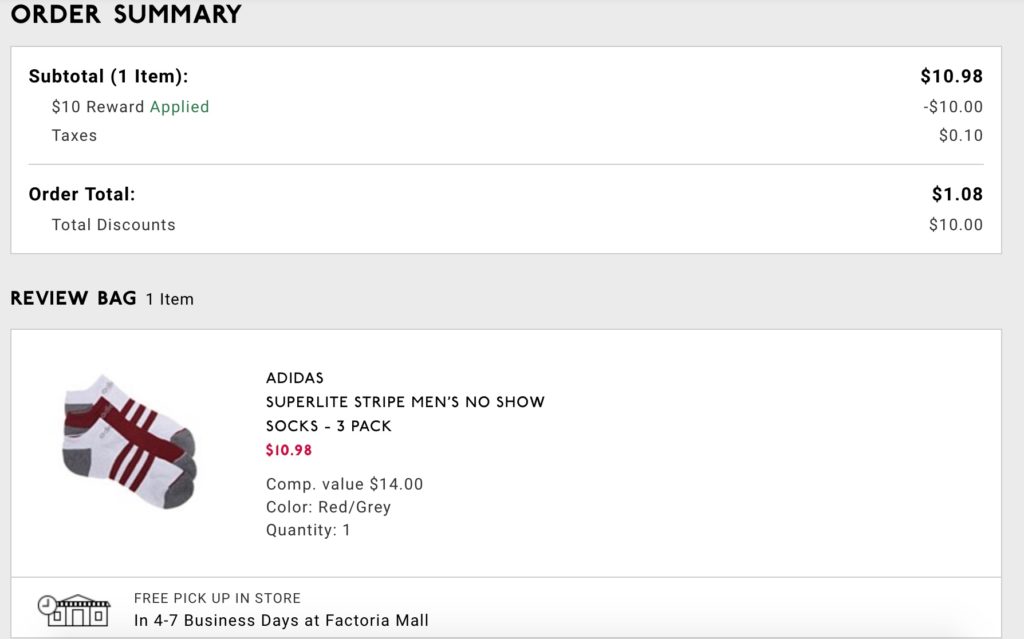
Task: Click the 1 Item count beside Review Bag
Action: click(170, 299)
